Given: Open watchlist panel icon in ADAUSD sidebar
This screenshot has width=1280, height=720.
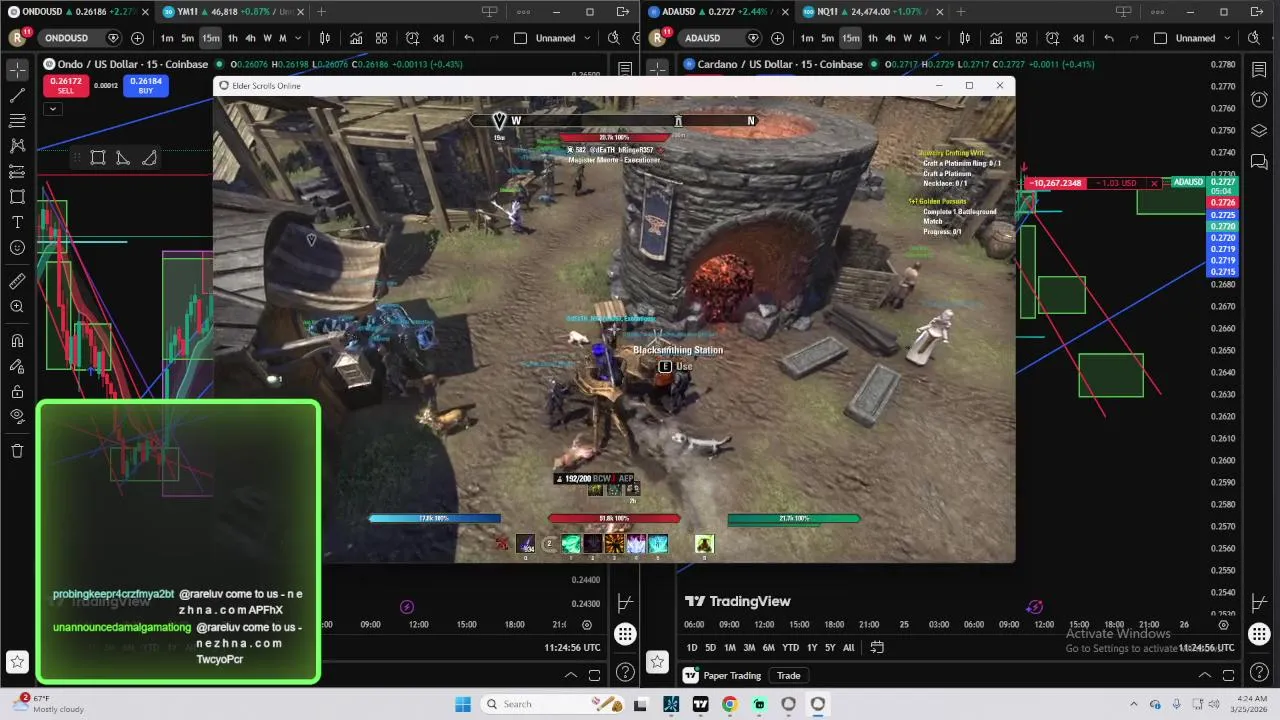Looking at the screenshot, I should [x=1259, y=69].
